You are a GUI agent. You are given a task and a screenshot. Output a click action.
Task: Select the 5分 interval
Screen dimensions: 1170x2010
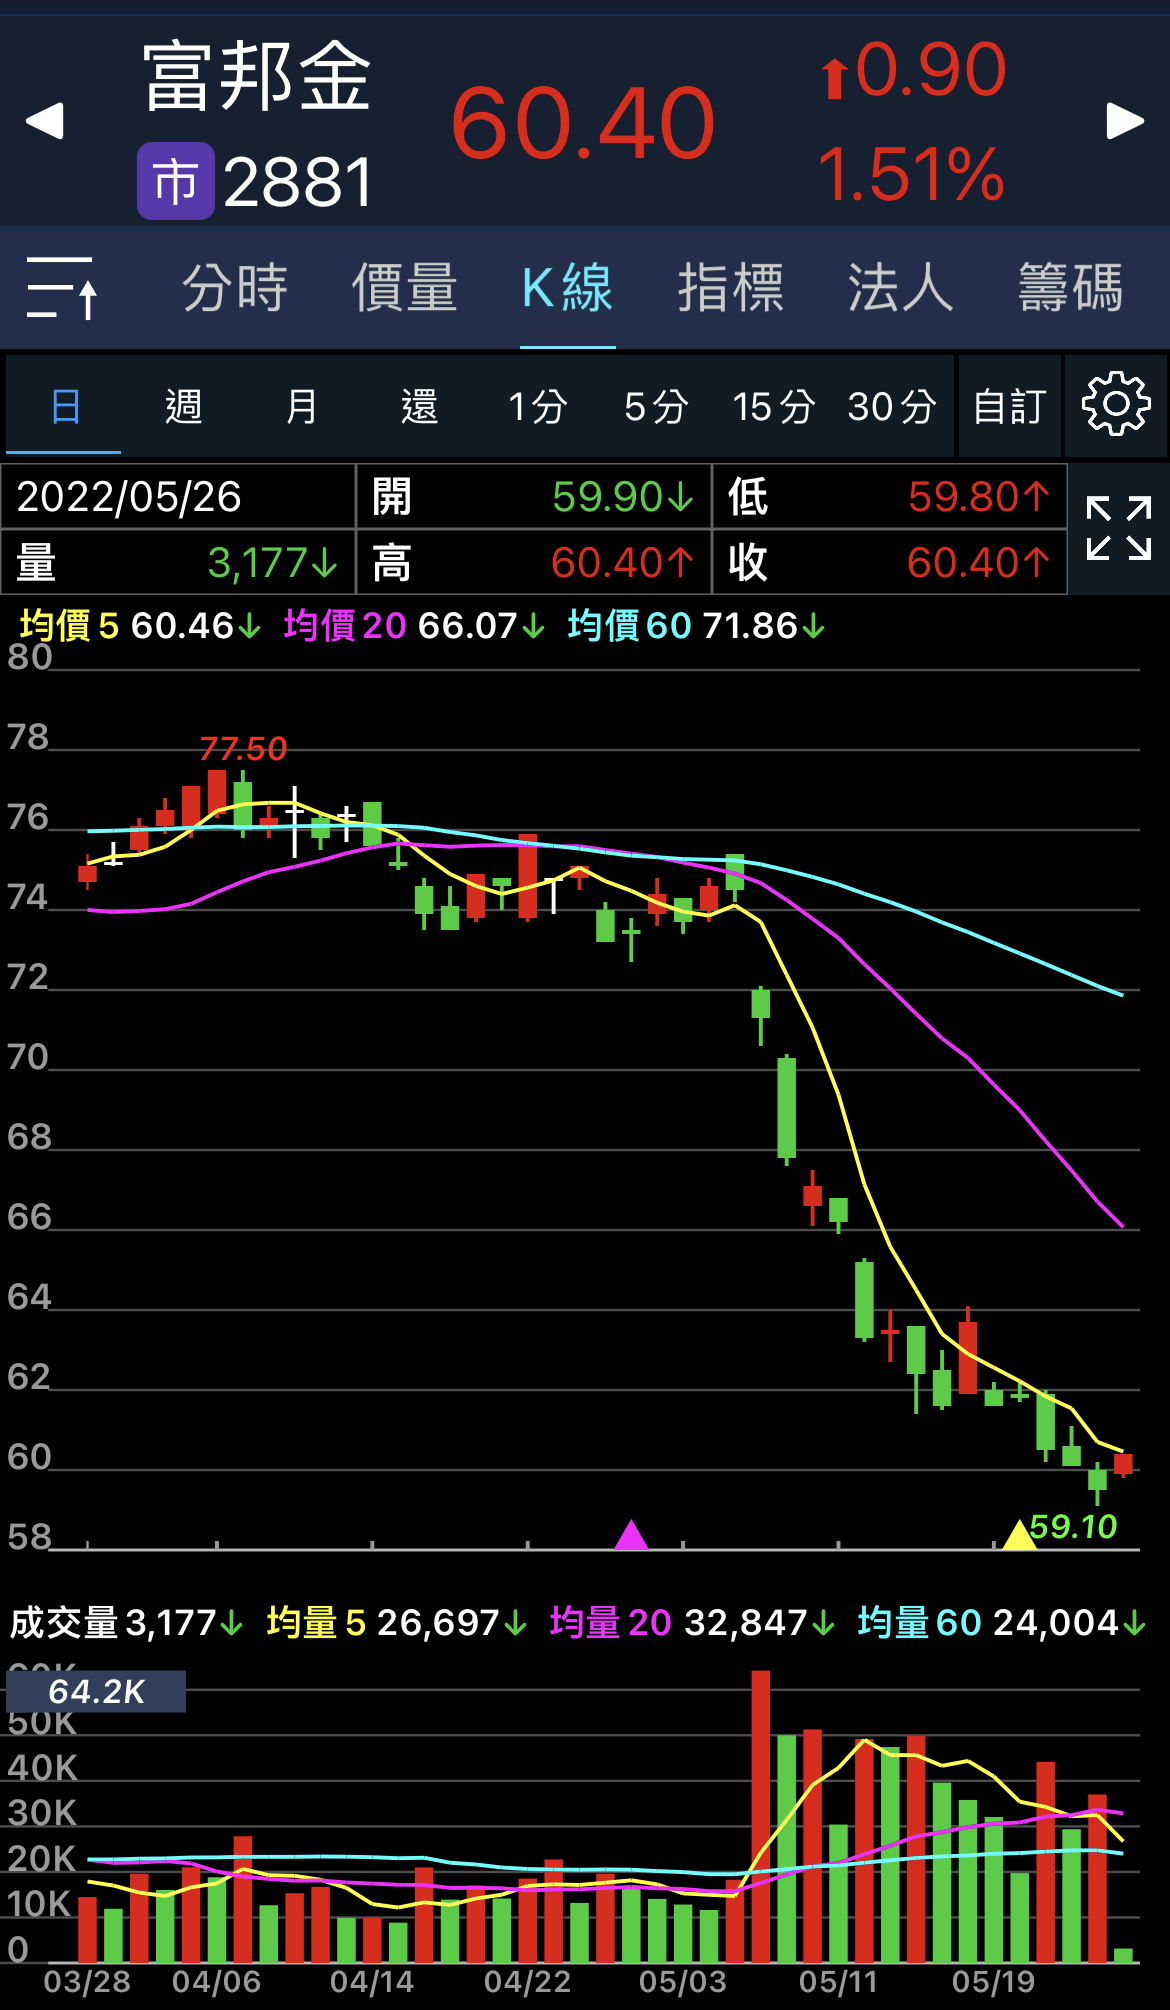point(656,407)
